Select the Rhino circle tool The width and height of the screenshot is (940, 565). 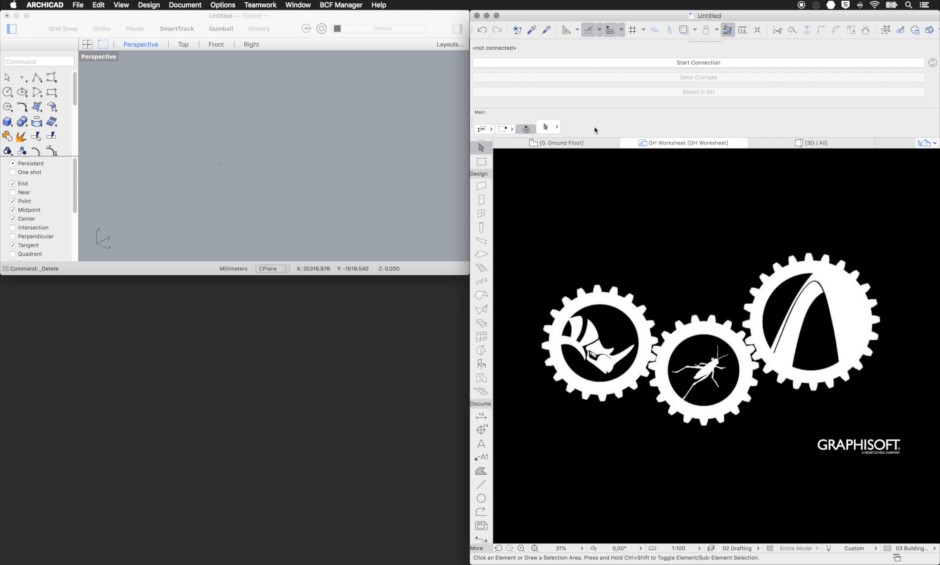(x=7, y=92)
